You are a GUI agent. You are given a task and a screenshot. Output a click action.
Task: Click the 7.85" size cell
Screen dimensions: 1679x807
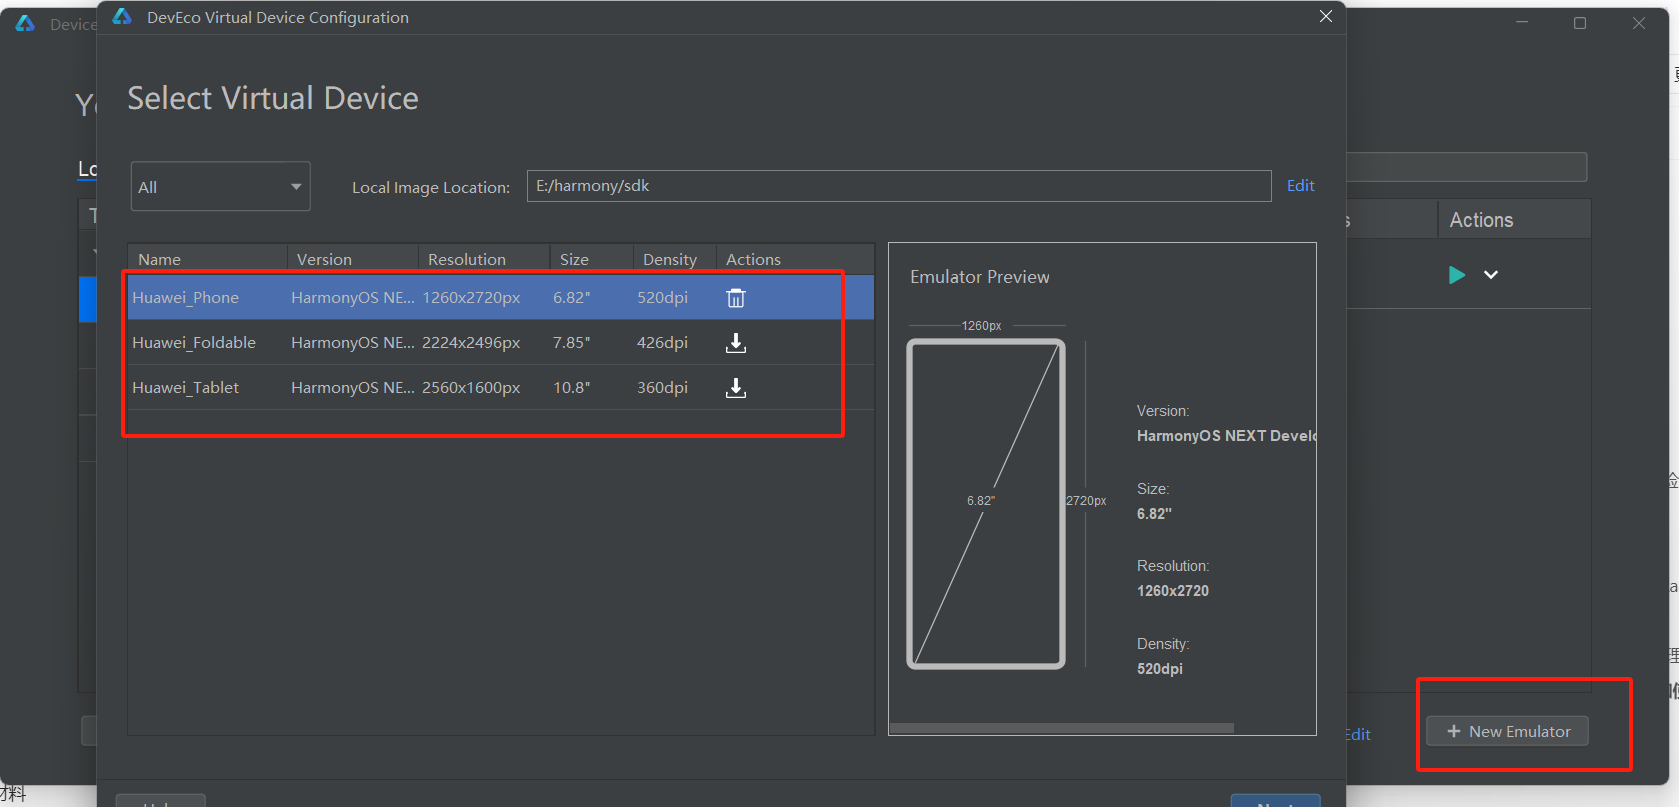coord(572,343)
